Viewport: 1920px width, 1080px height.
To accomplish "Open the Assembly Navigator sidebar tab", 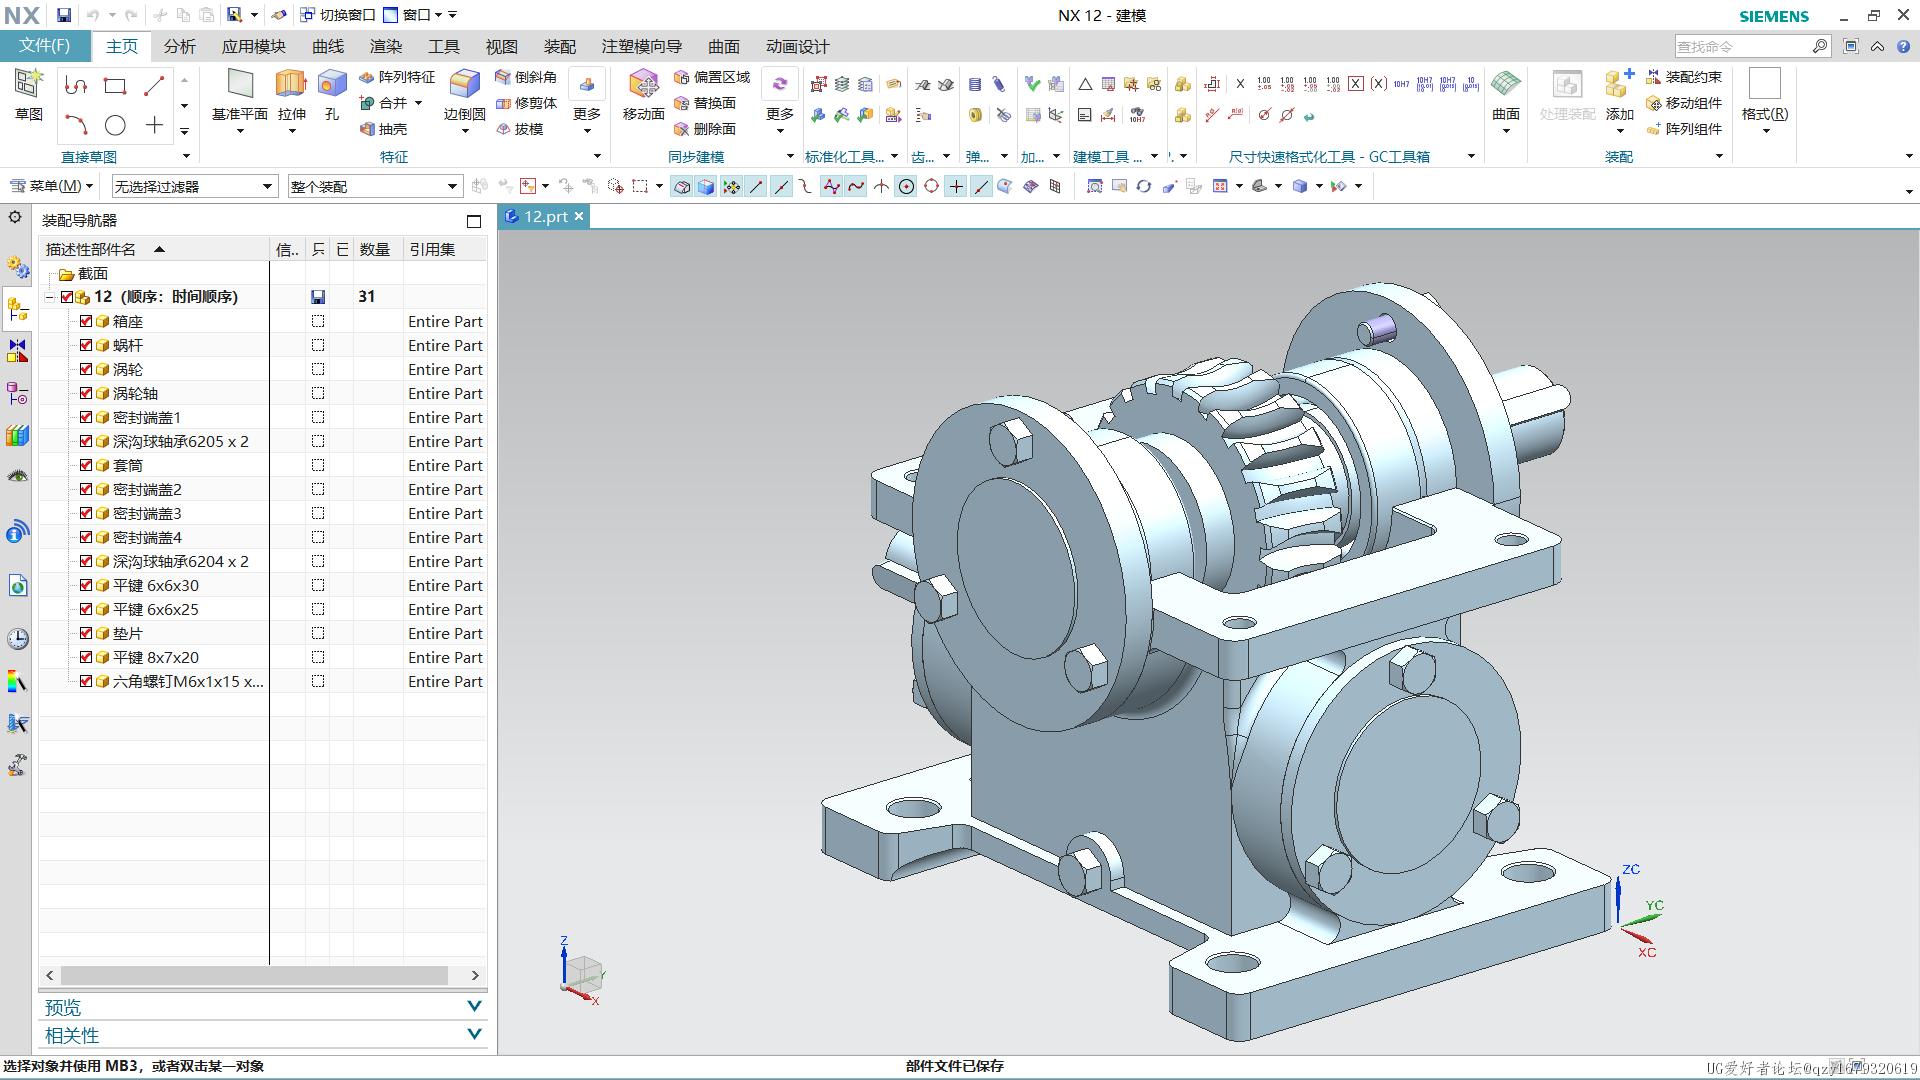I will [17, 309].
